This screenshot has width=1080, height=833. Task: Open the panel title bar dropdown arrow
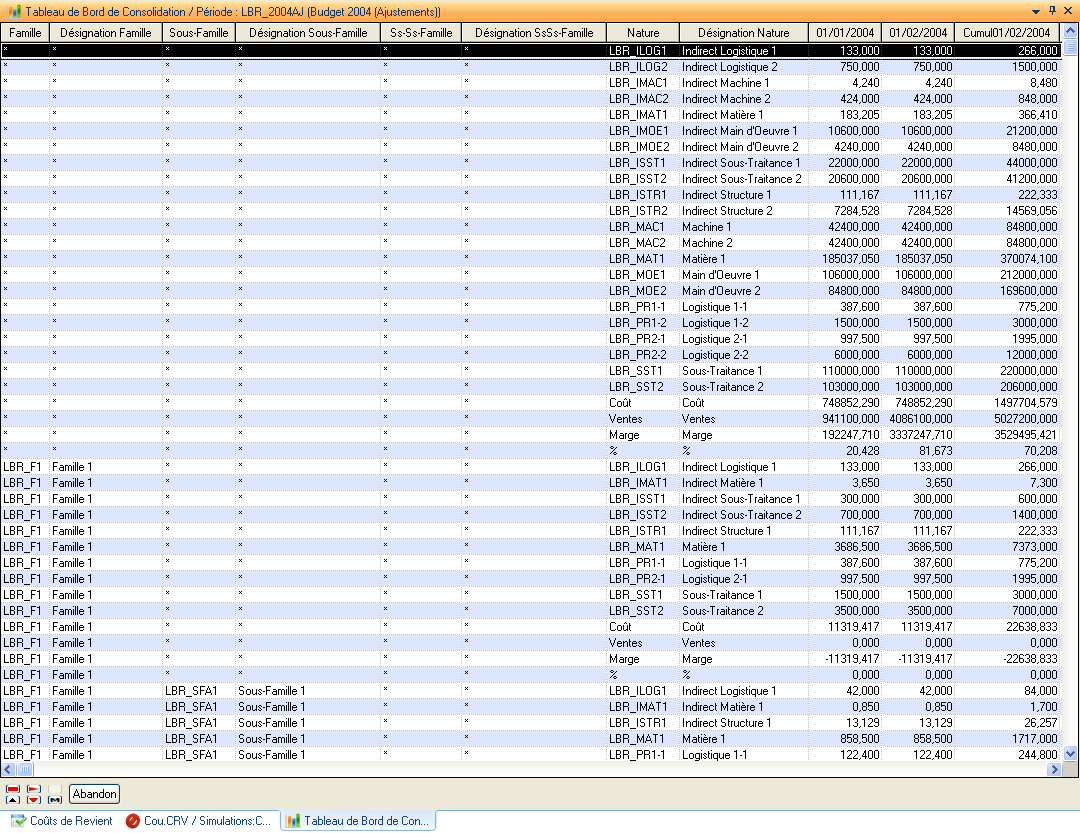click(1036, 11)
